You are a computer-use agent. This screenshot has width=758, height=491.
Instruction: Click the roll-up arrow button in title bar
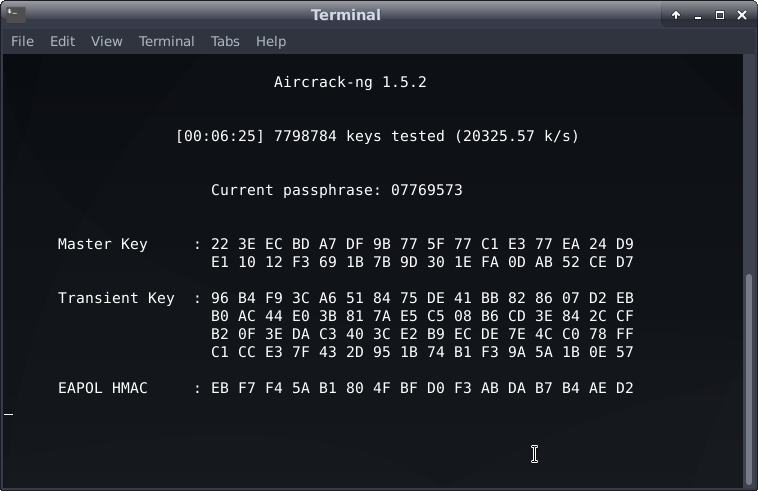click(x=676, y=14)
